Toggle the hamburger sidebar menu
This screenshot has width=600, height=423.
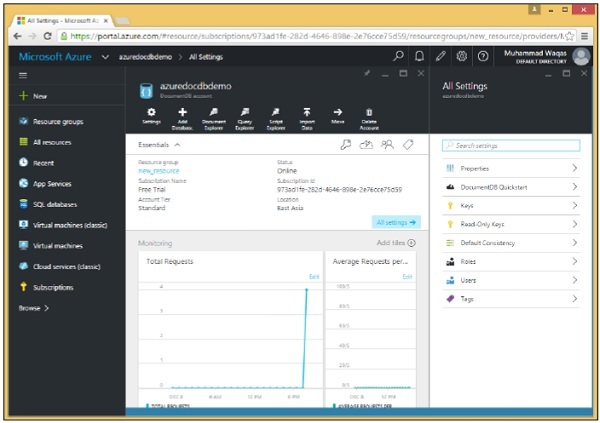click(23, 75)
